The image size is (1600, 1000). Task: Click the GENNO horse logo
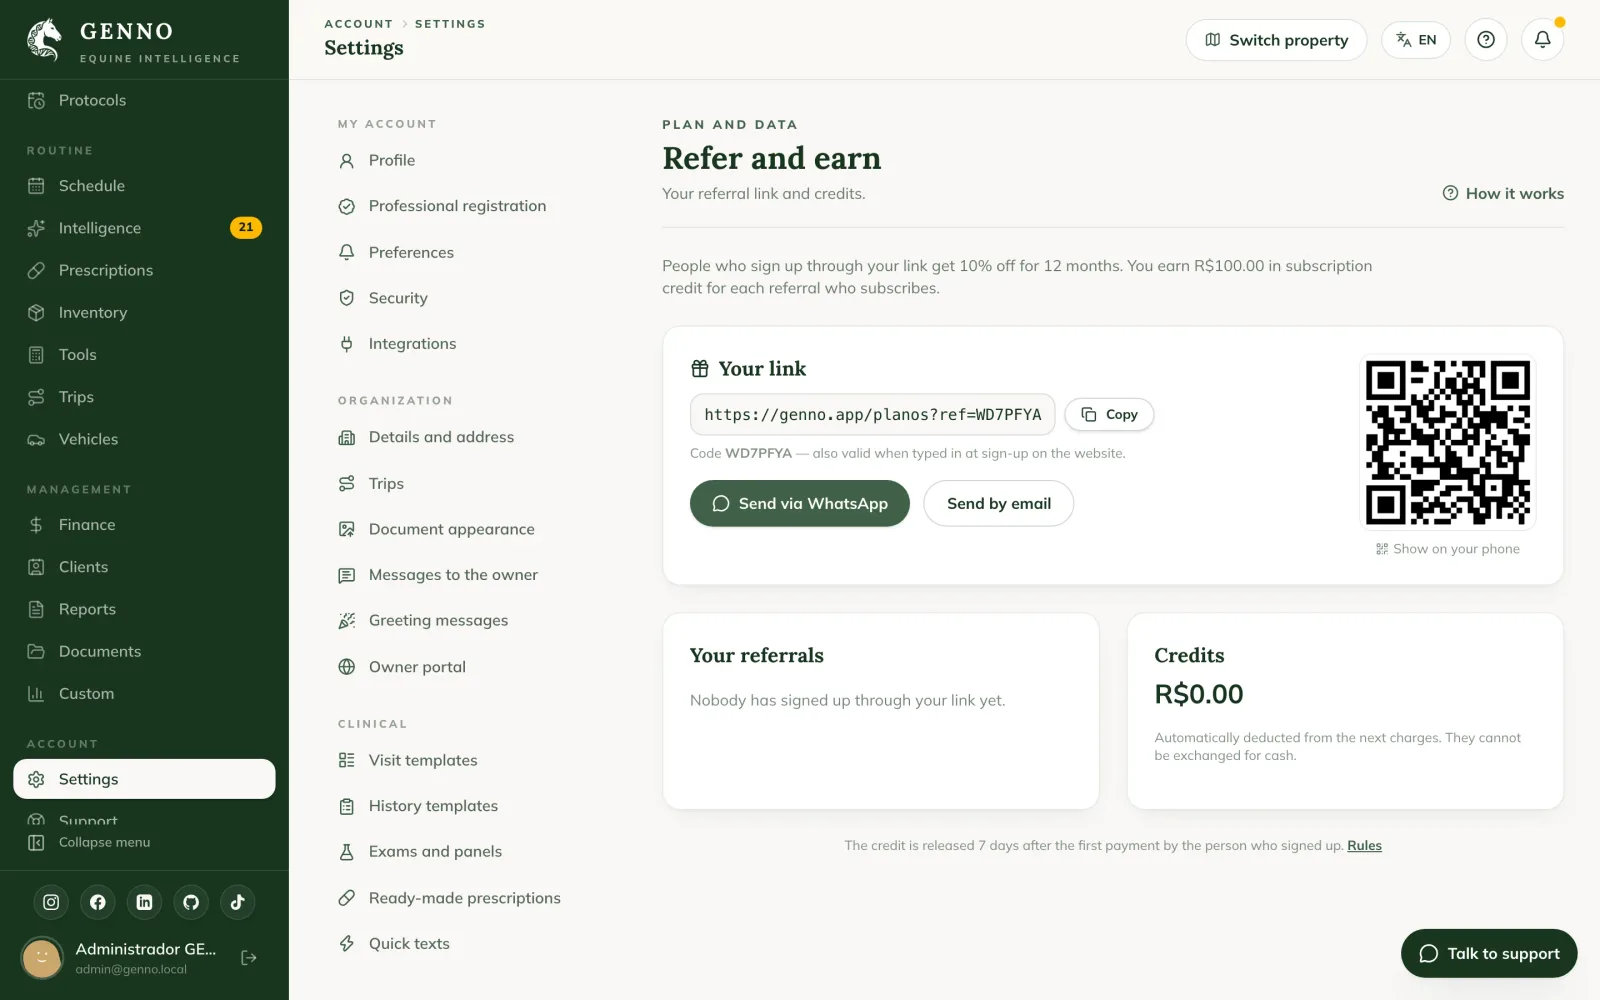[44, 40]
